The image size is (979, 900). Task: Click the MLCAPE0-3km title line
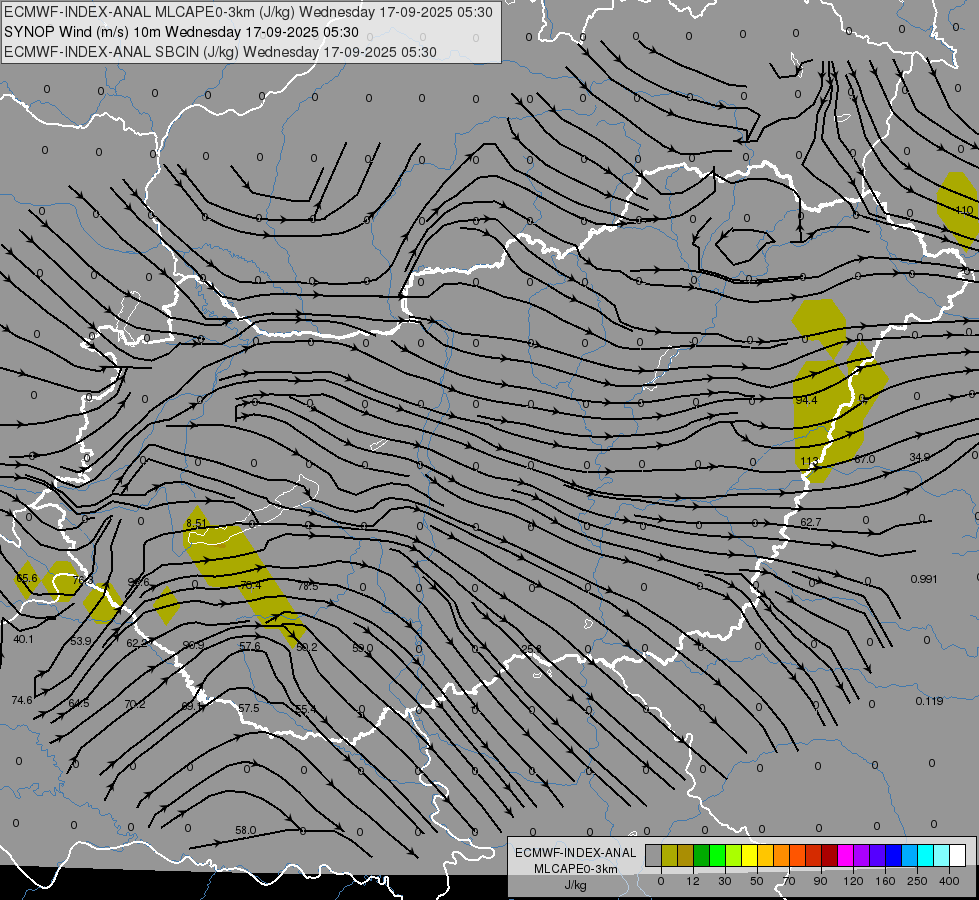[x=248, y=12]
